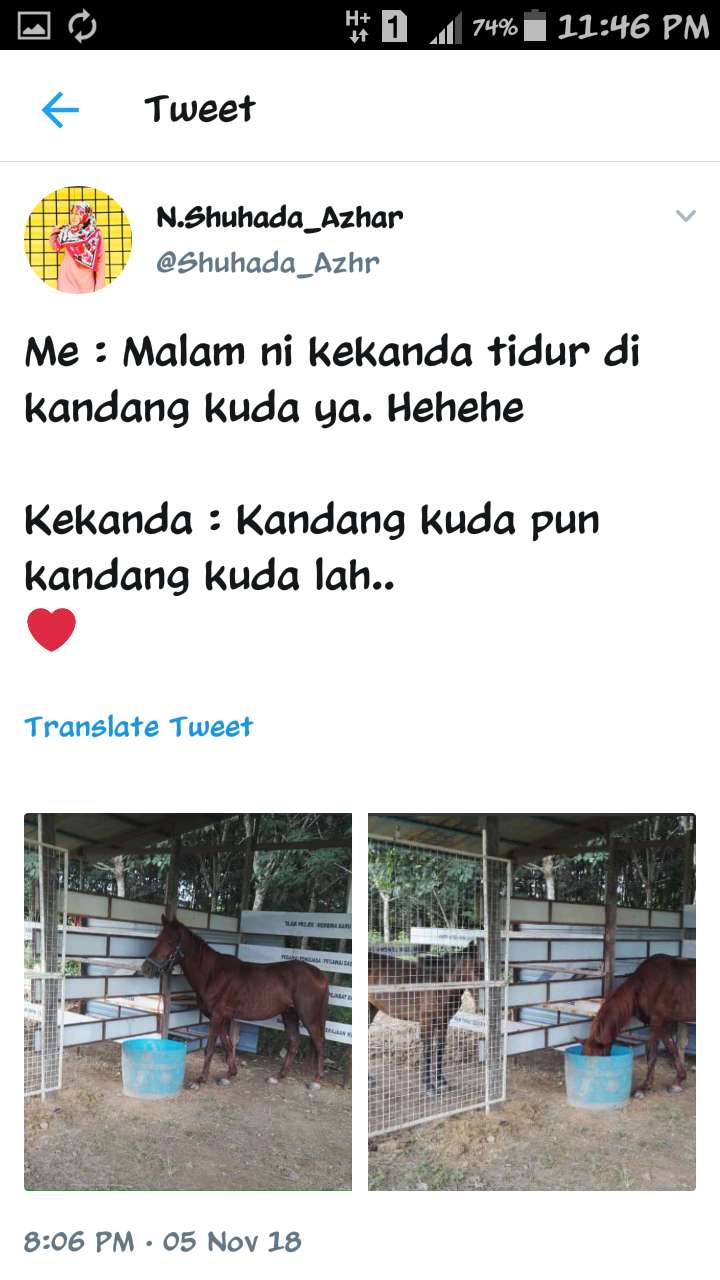The width and height of the screenshot is (720, 1280).
Task: Tap the Tweet header title
Action: [200, 108]
